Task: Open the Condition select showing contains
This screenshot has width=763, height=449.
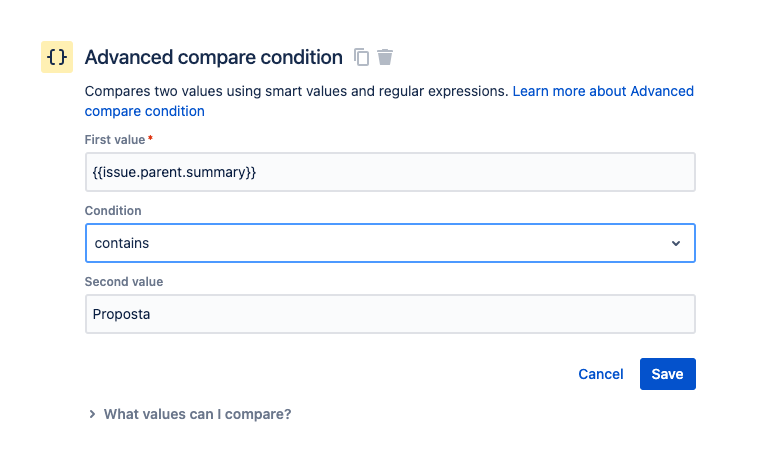Action: 390,243
